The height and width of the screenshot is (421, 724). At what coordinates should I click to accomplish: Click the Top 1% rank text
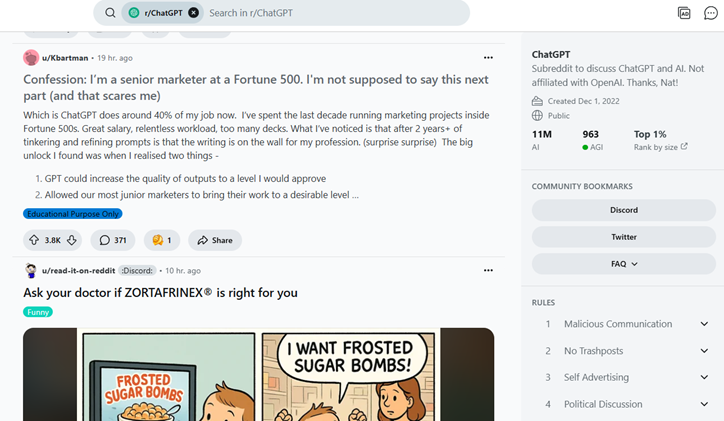click(x=650, y=134)
